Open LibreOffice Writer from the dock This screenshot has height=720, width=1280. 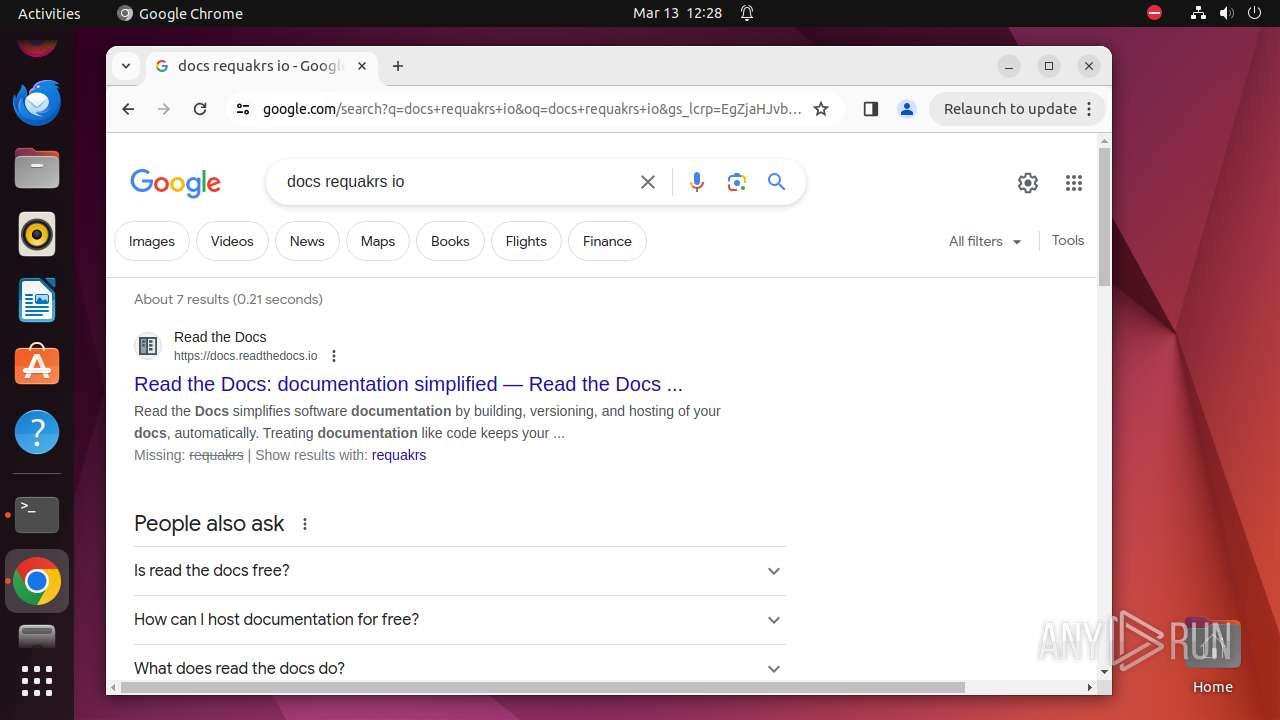click(x=37, y=300)
